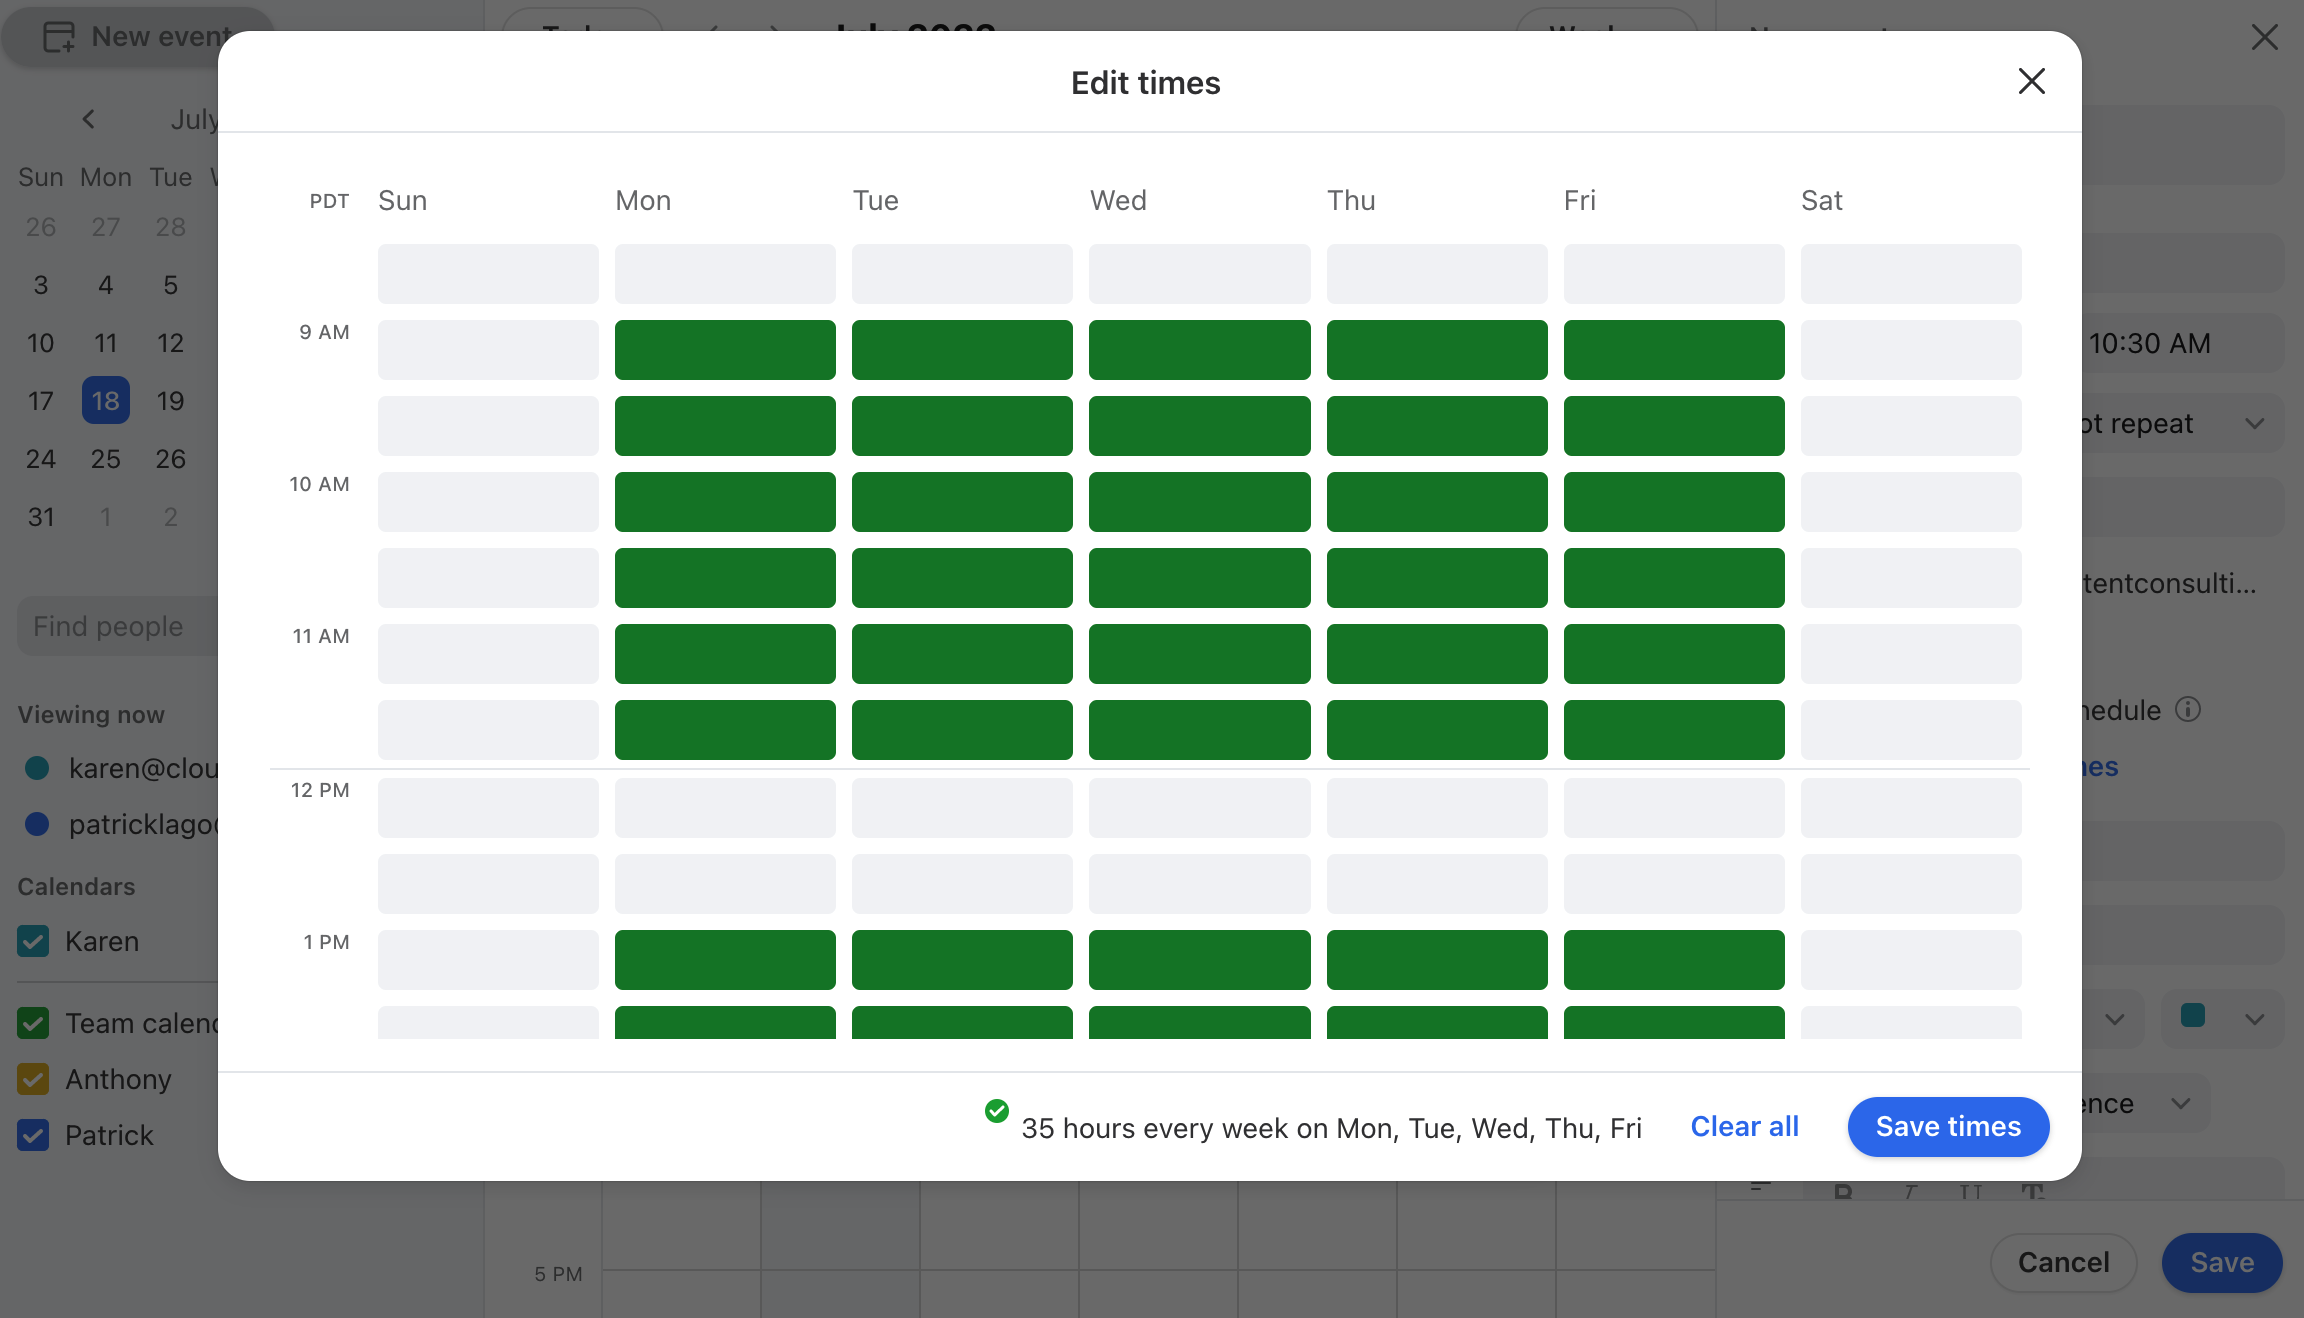The width and height of the screenshot is (2304, 1318).
Task: Click Save times button
Action: coord(1948,1127)
